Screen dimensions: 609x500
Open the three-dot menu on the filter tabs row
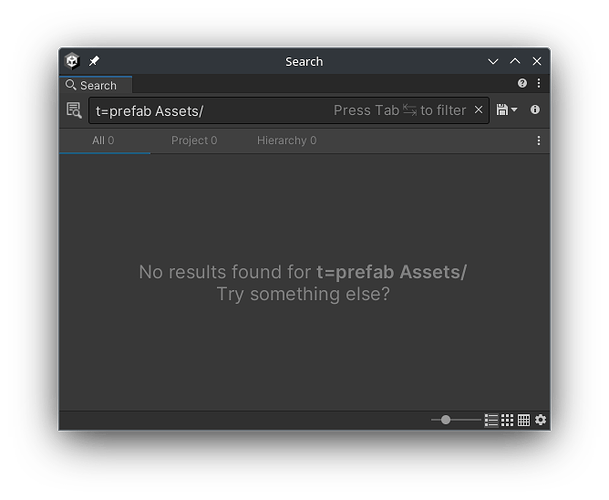(539, 141)
